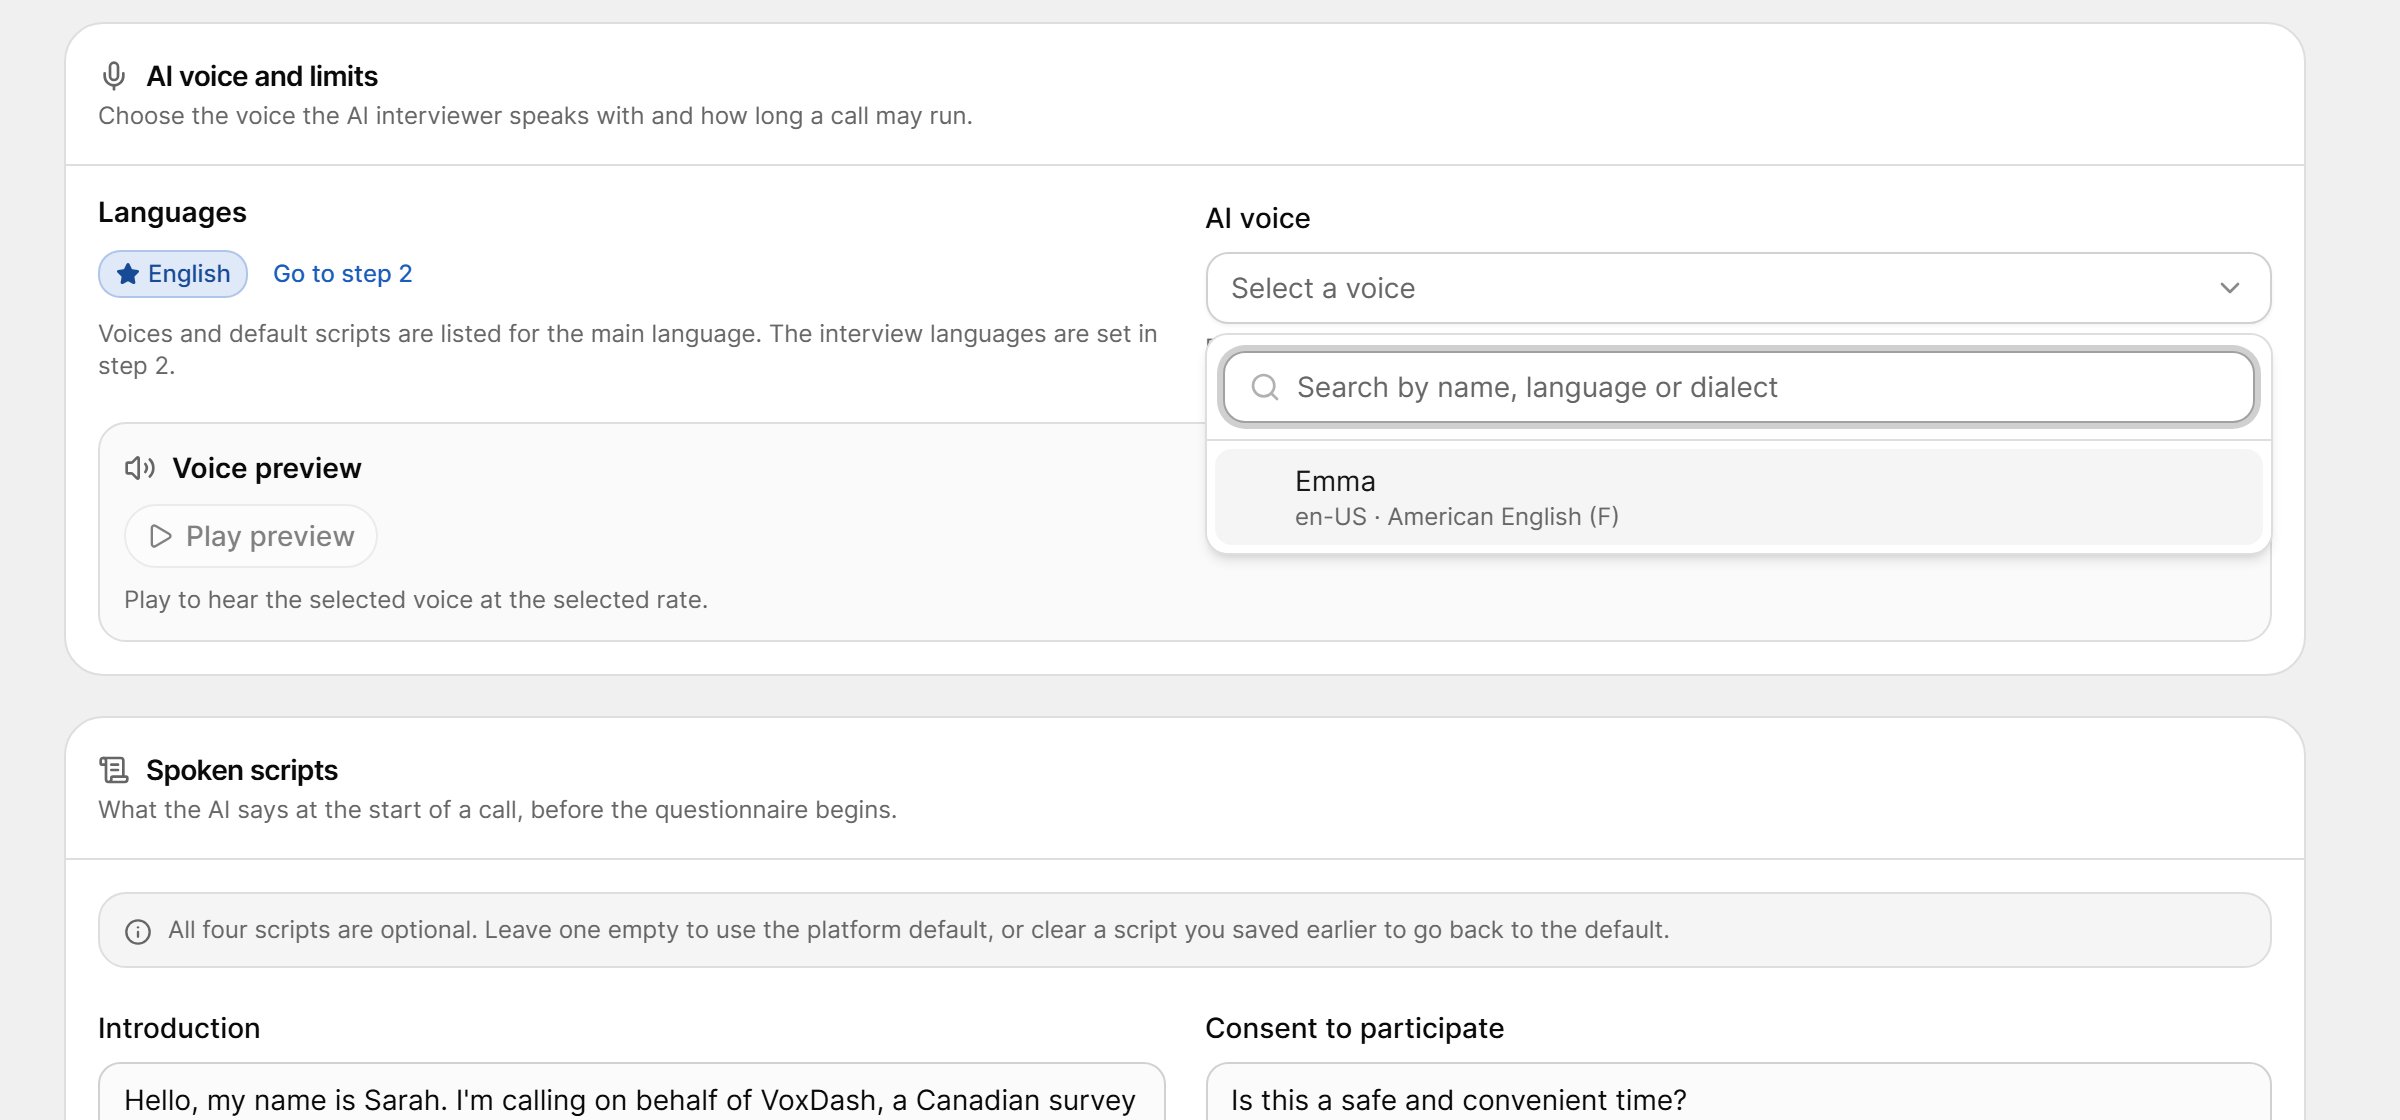Click the Consent to participate label

1355,1028
